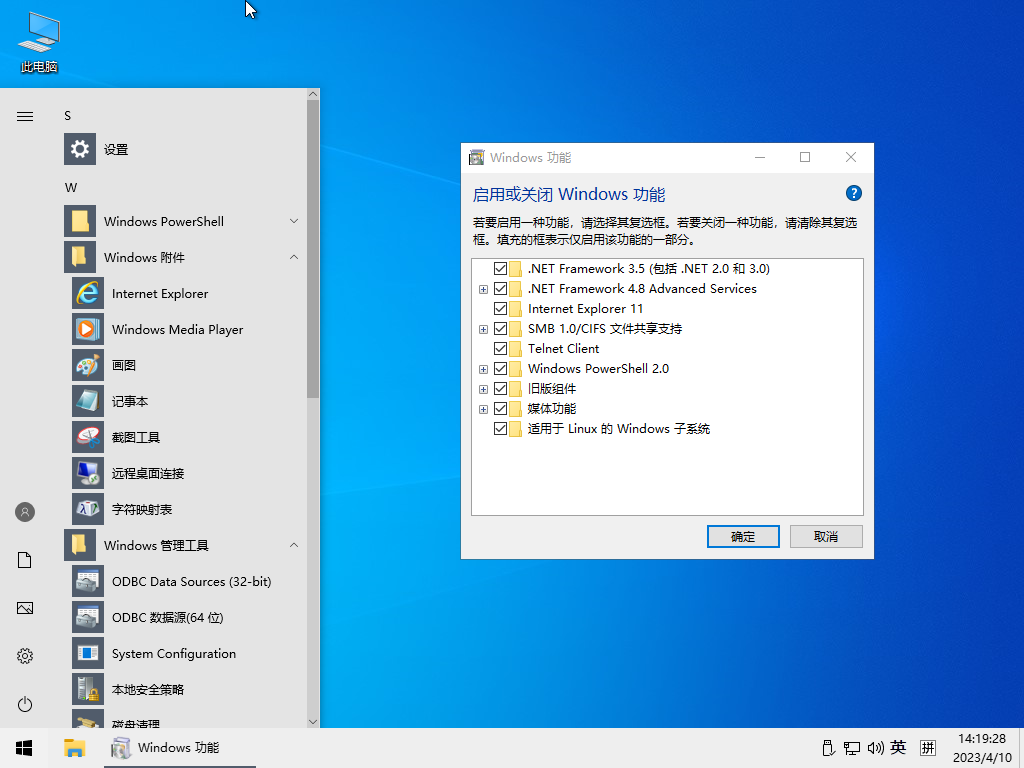Select Internet Explorer 11 feature label
The image size is (1024, 768).
pos(585,309)
